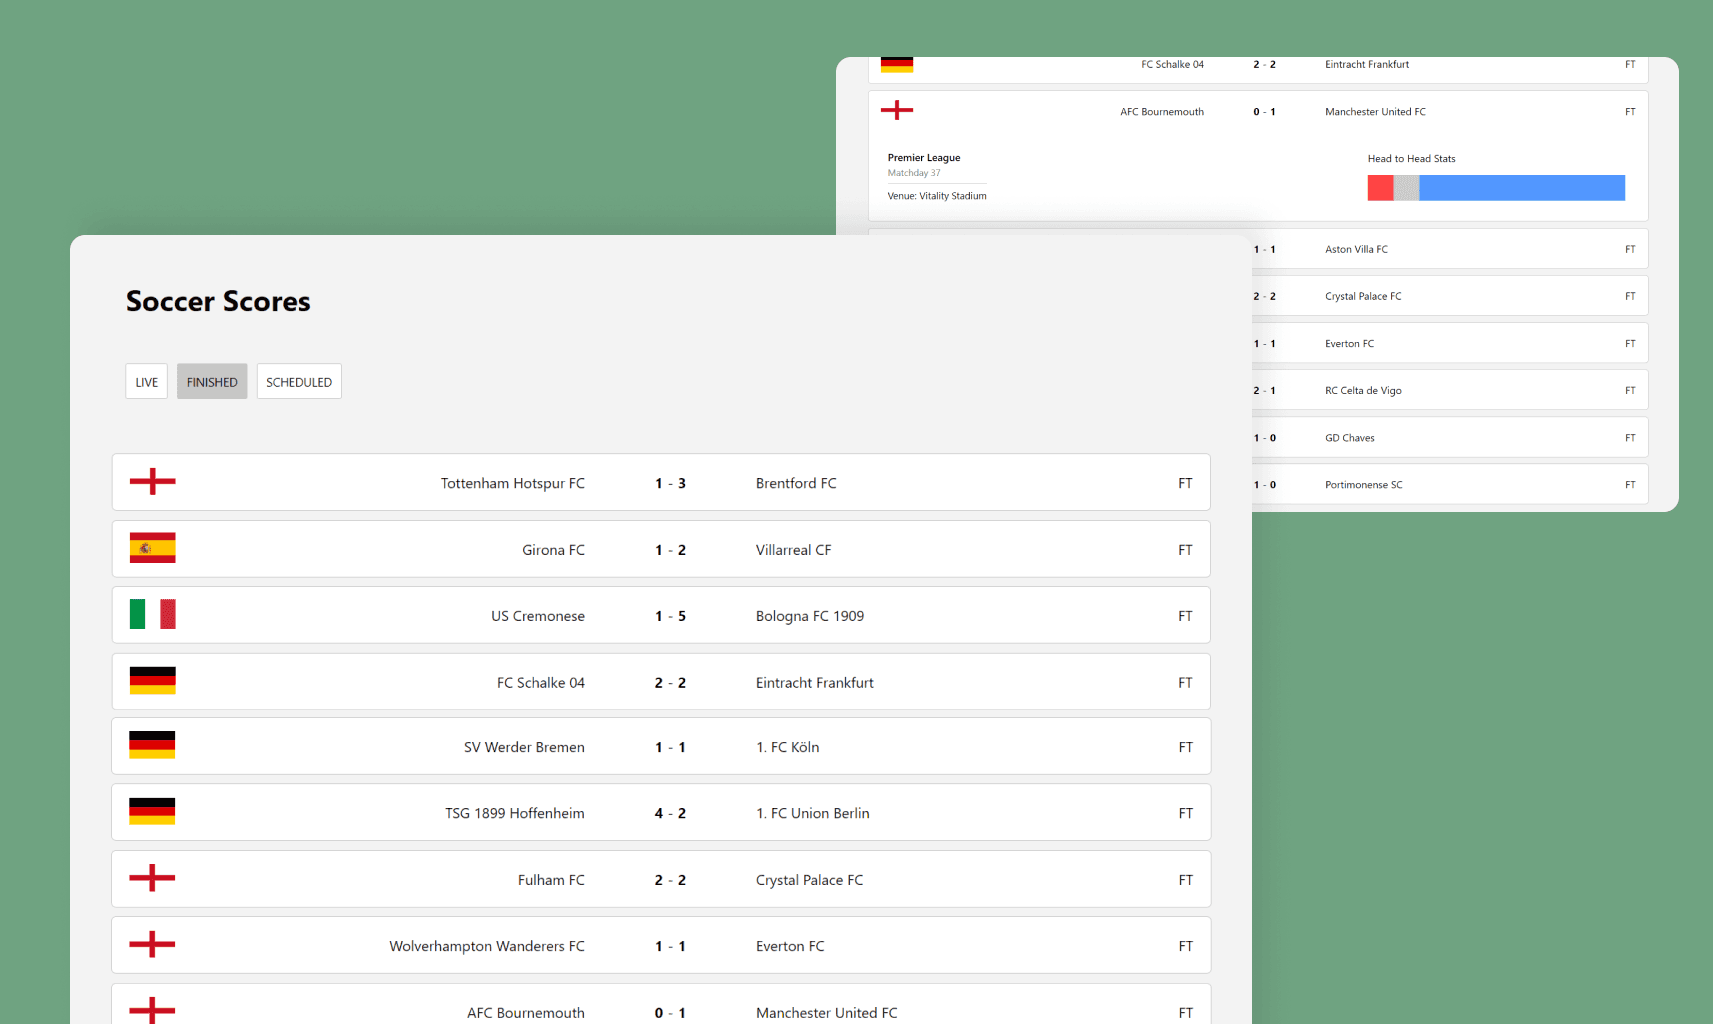The height and width of the screenshot is (1024, 1713).
Task: Click the England flag beside Wolverhampton Wanderers FC
Action: tap(152, 944)
